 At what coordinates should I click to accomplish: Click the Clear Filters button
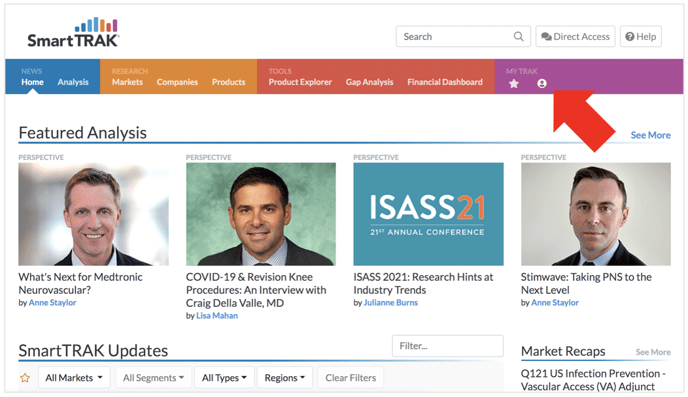tap(351, 378)
